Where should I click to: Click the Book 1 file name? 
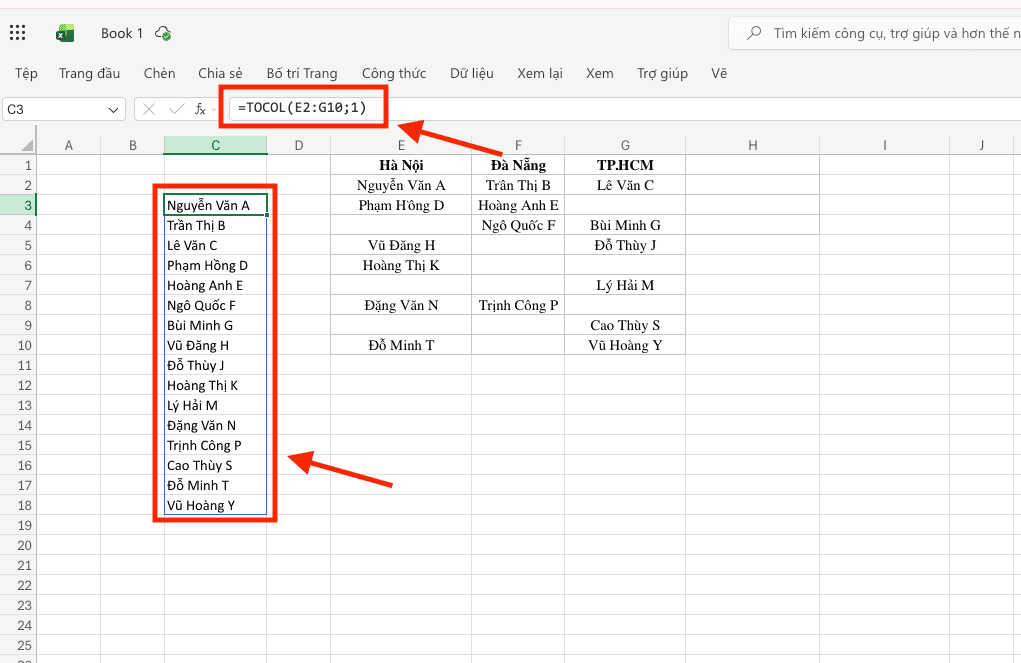click(122, 33)
